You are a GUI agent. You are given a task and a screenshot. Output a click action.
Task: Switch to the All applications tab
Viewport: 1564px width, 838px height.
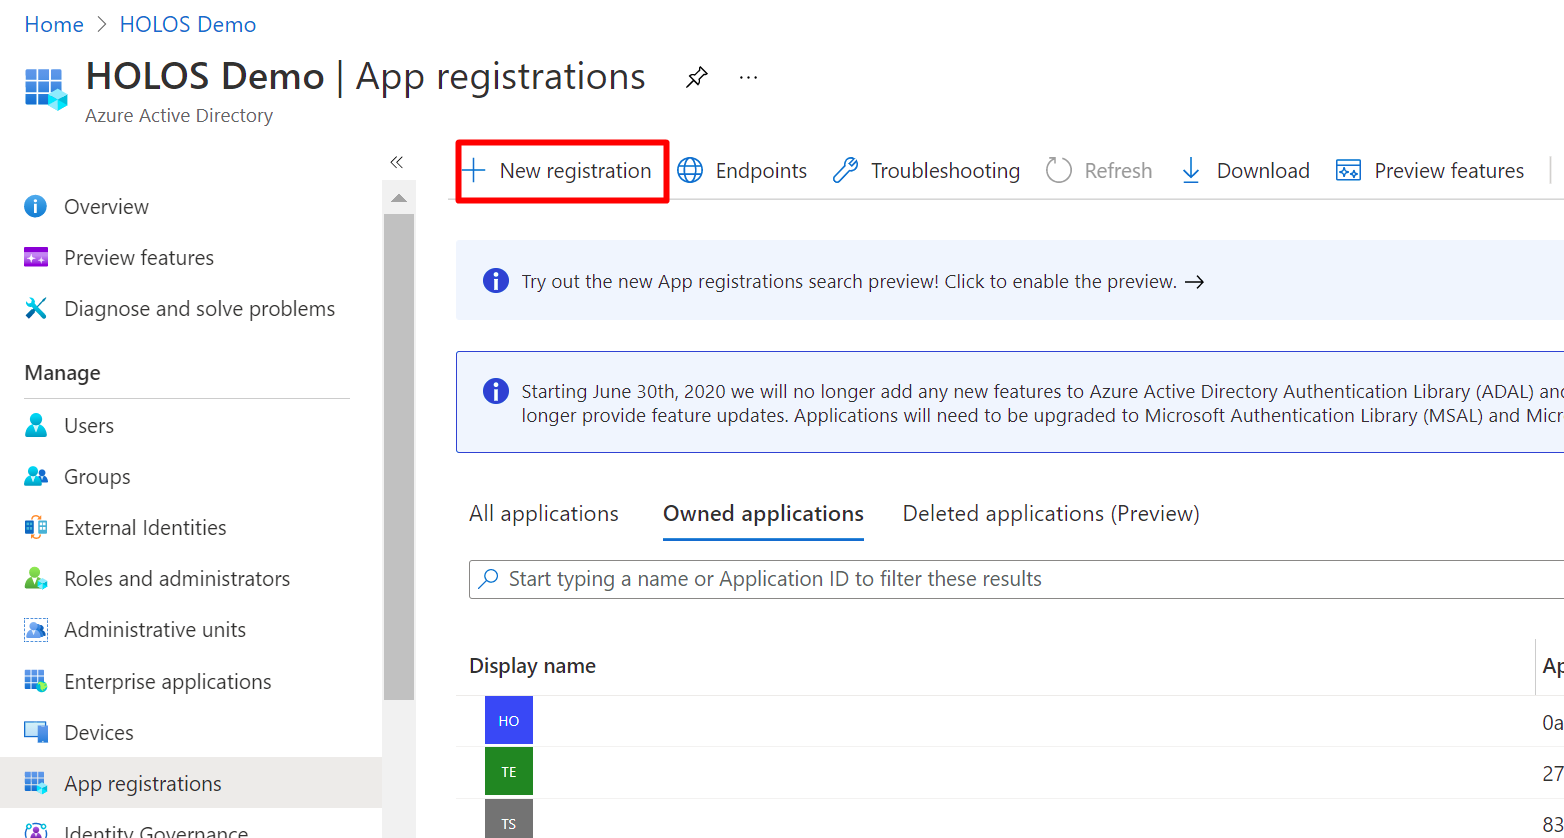[543, 514]
